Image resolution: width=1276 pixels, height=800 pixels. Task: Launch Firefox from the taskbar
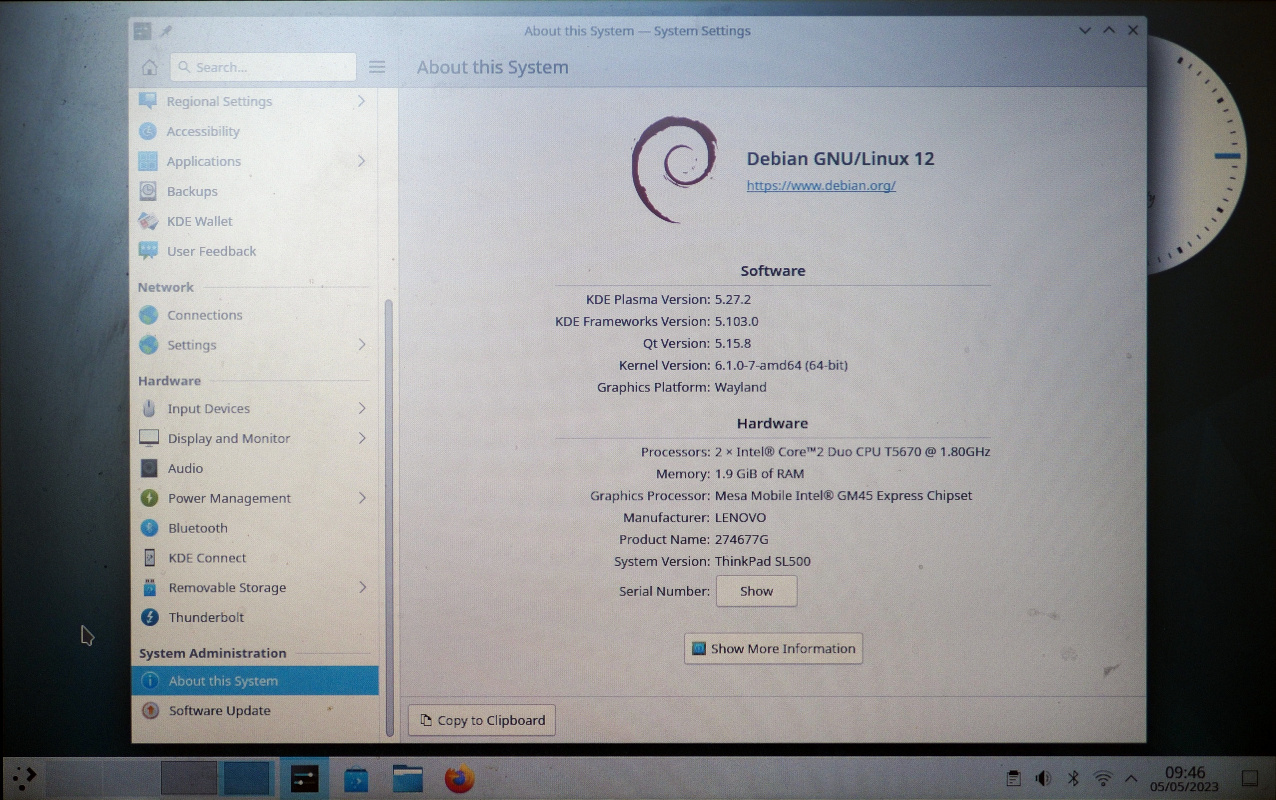[459, 778]
